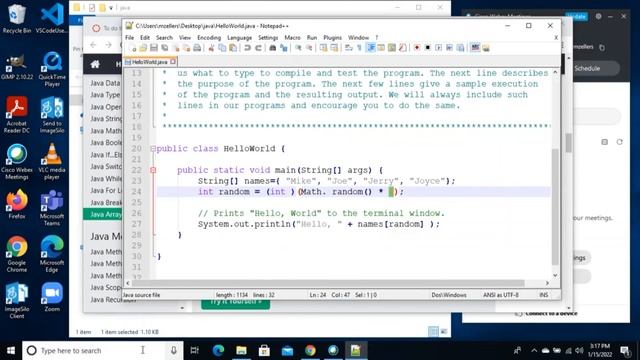Viewport: 640px width, 360px height.
Task: Open the Macro menu
Action: [x=292, y=38]
